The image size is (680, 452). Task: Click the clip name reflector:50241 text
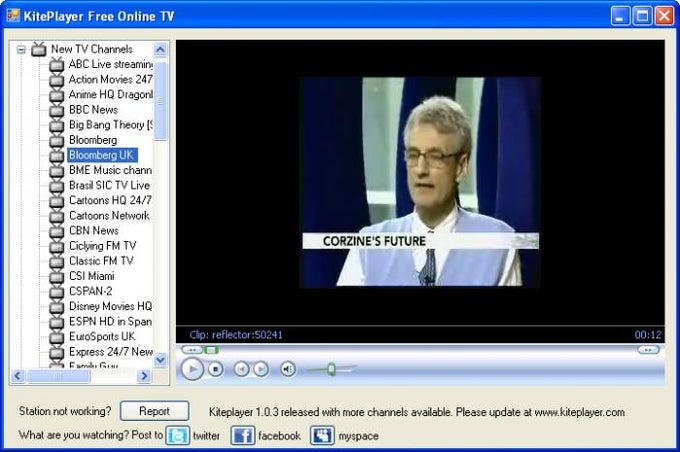pos(247,335)
